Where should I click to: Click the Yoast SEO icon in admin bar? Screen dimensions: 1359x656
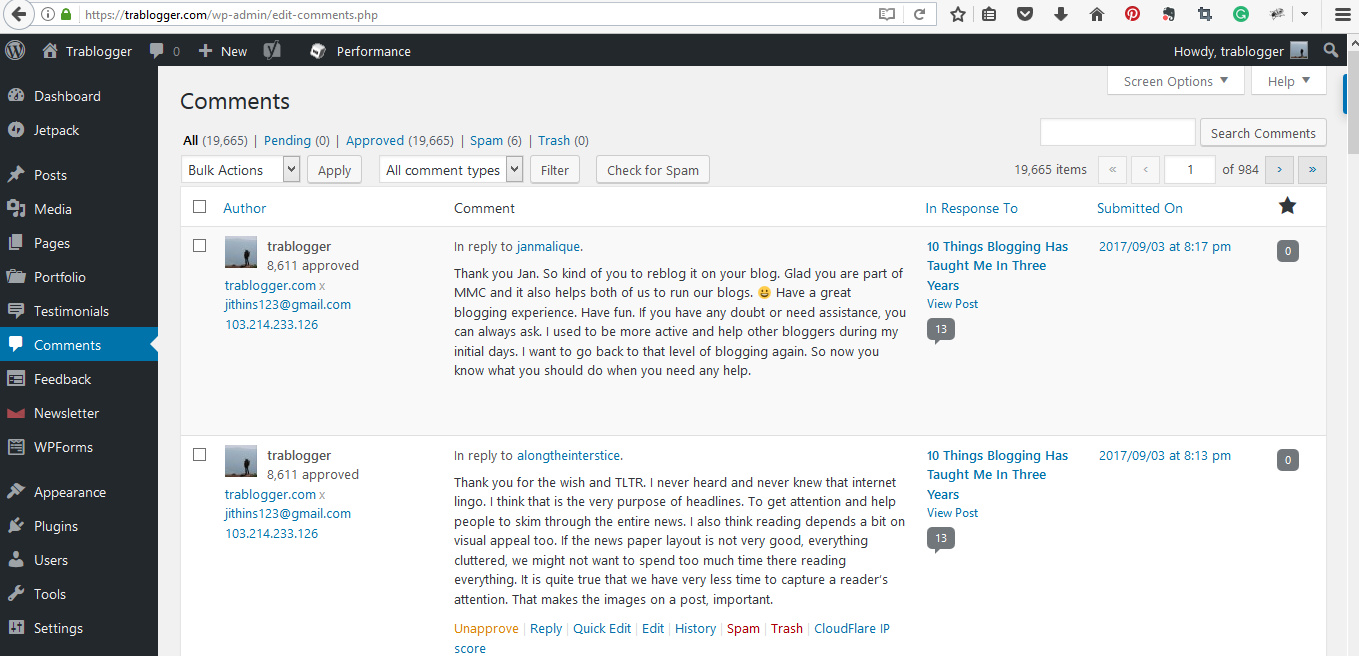(x=271, y=50)
